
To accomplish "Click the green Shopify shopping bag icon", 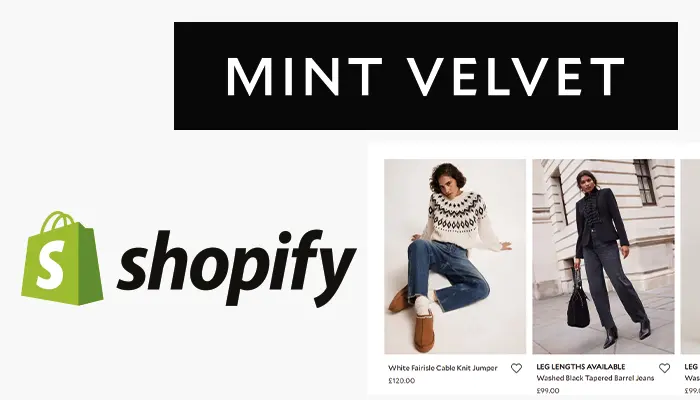I will coord(62,258).
